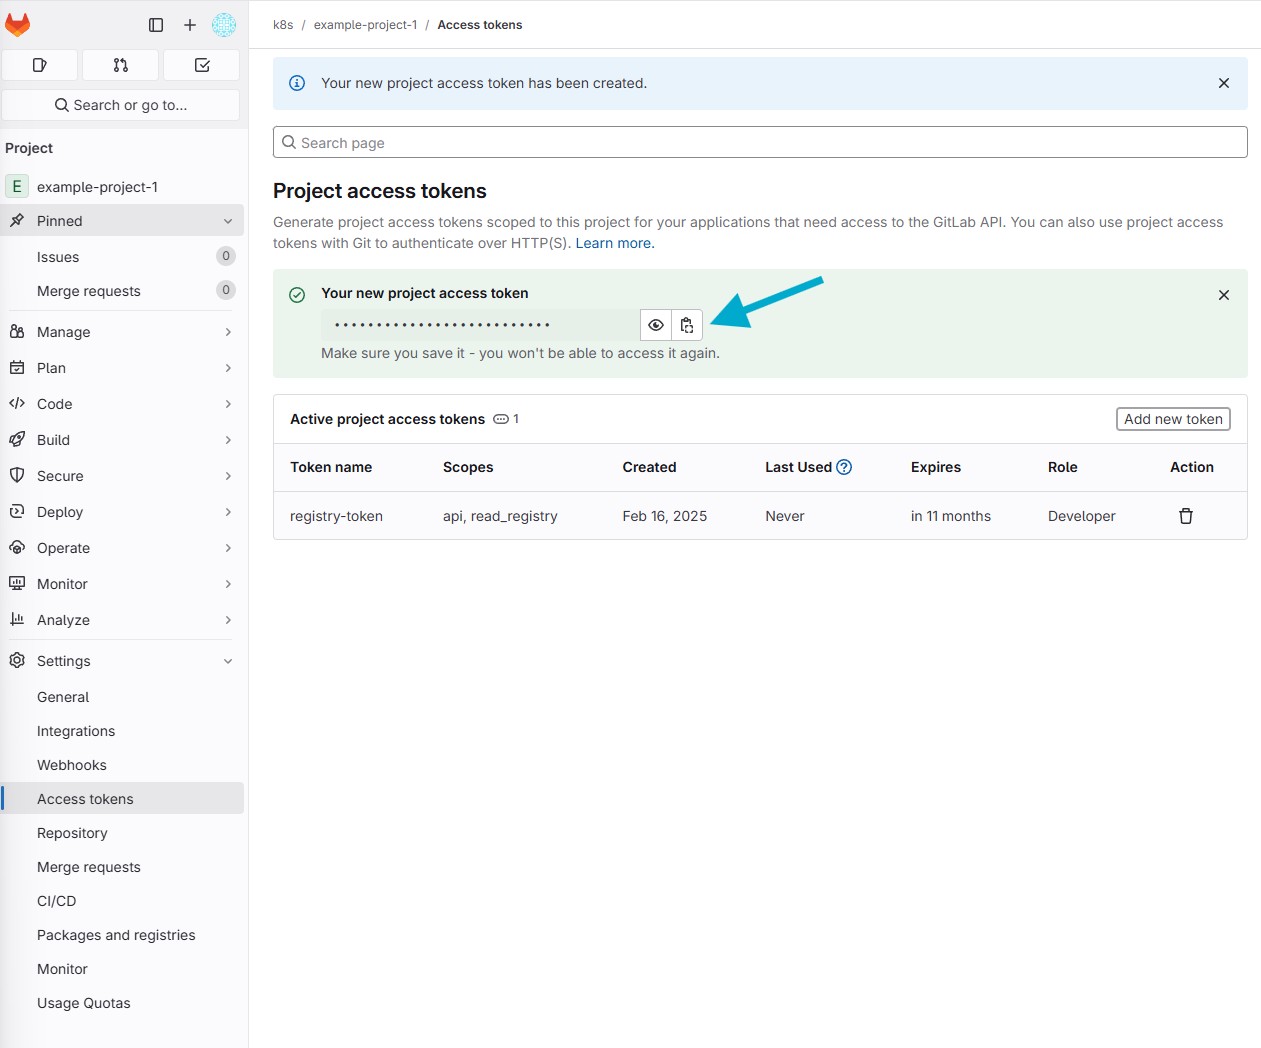Dismiss the token created info banner
Screen dimensions: 1261x1048
click(1224, 83)
